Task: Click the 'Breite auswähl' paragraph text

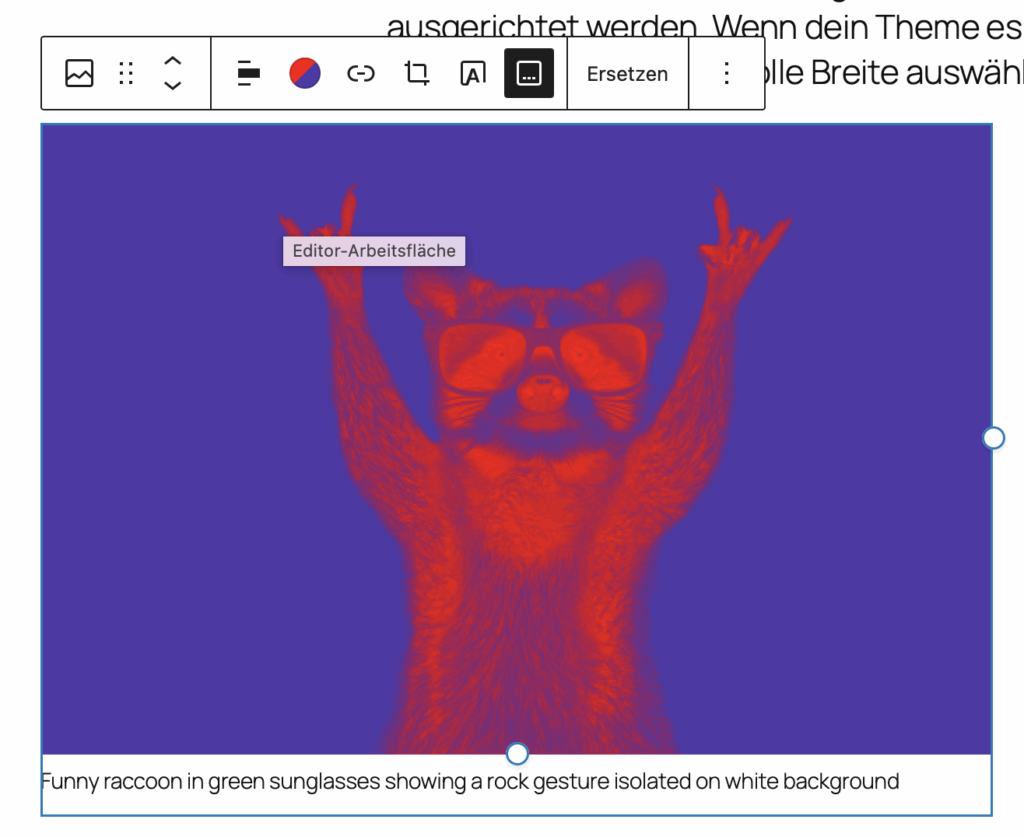Action: (900, 73)
